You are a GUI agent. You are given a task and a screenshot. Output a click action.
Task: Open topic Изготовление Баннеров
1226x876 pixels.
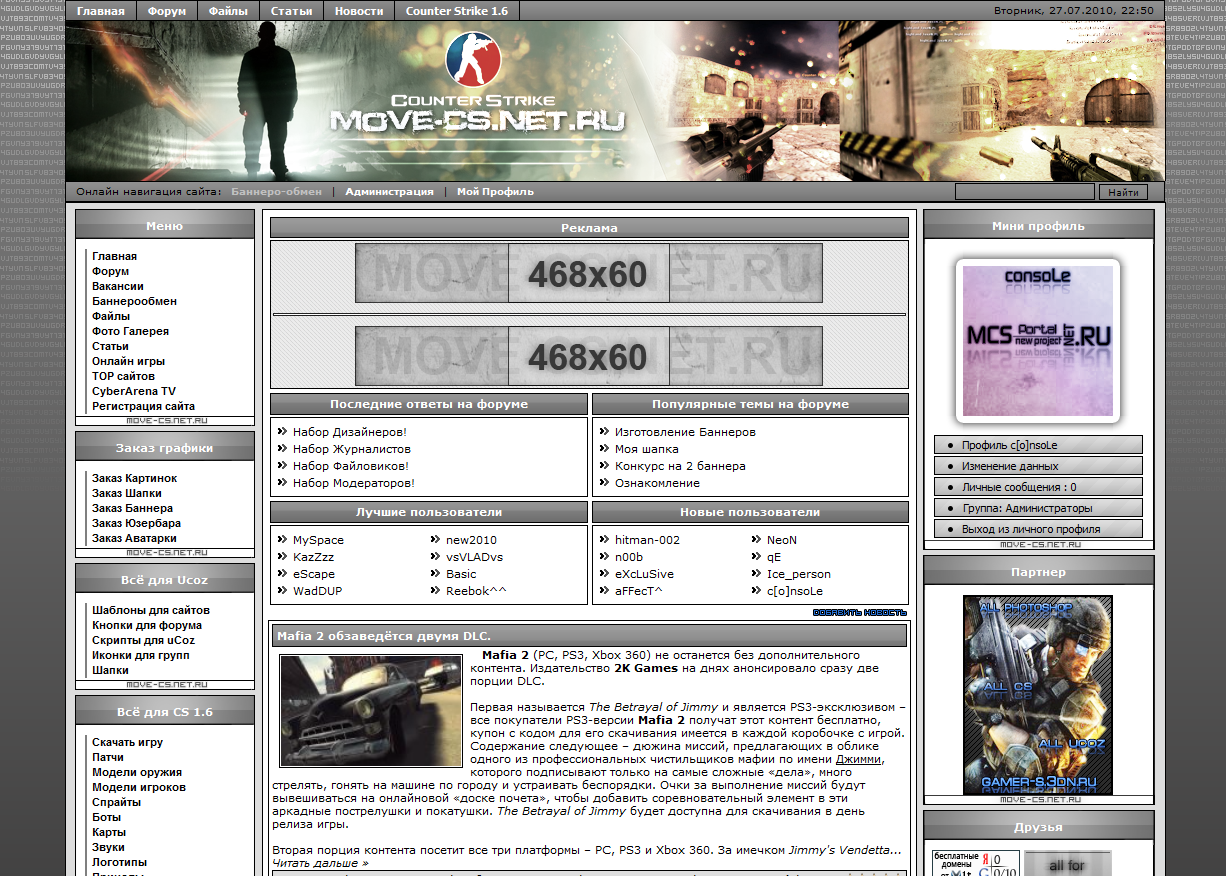[x=685, y=432]
